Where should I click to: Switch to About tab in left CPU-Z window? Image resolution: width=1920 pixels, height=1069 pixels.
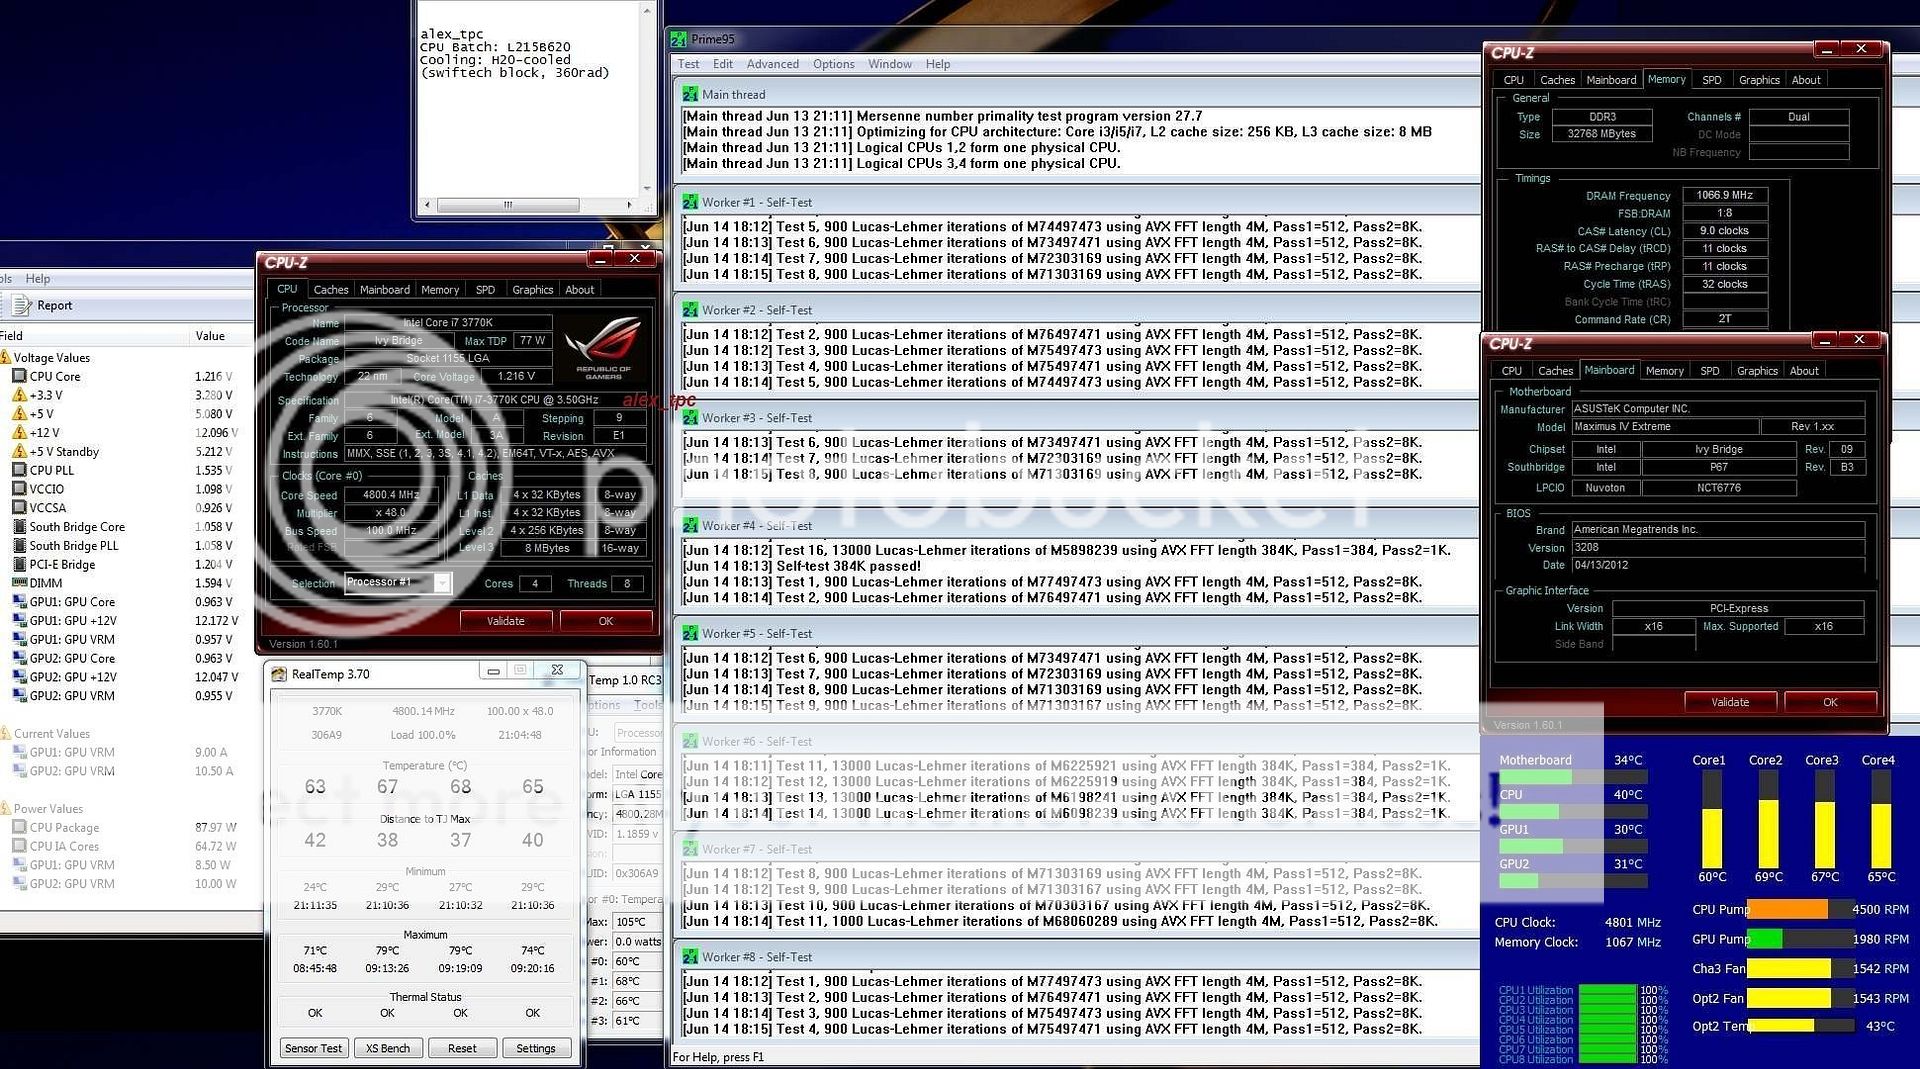(580, 290)
